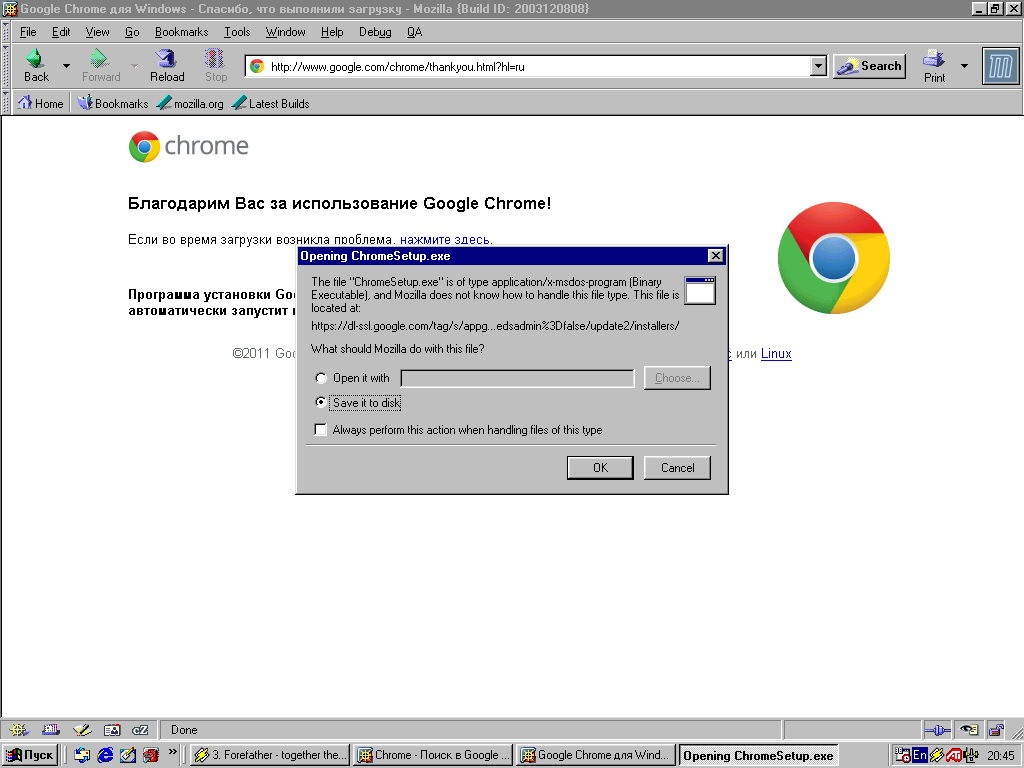Click the chrome logo on the page
Image resolution: width=1024 pixels, height=768 pixels.
click(x=189, y=146)
